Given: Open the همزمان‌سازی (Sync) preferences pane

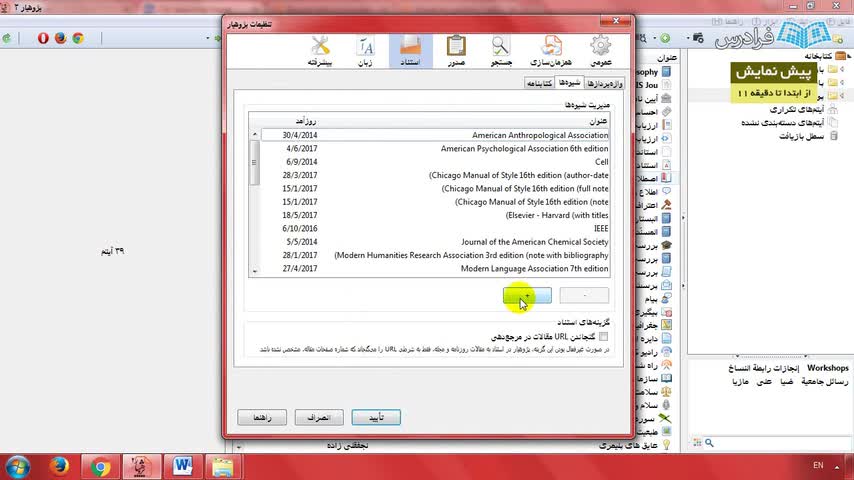Looking at the screenshot, I should 551,51.
